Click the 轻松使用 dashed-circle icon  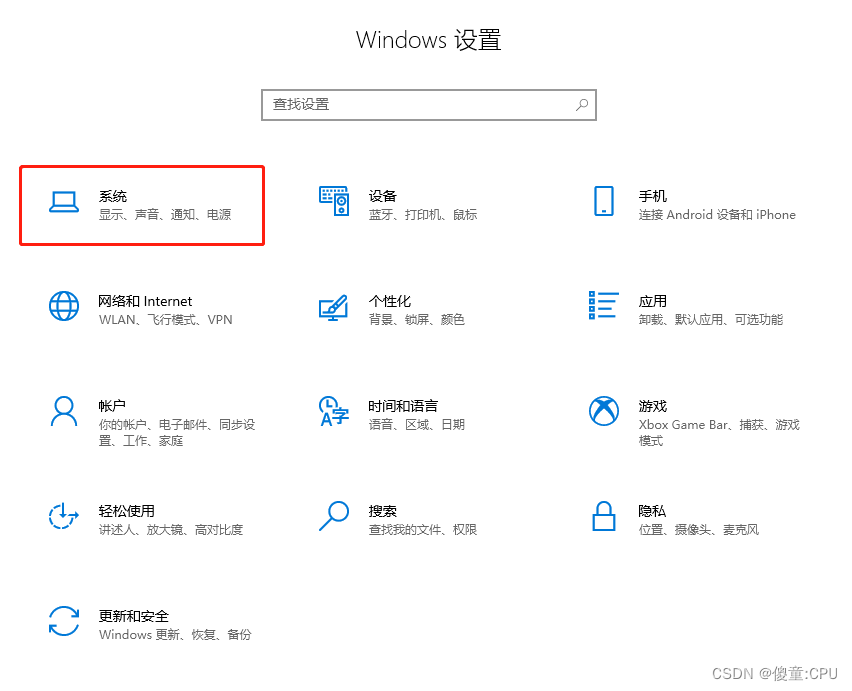(x=64, y=516)
